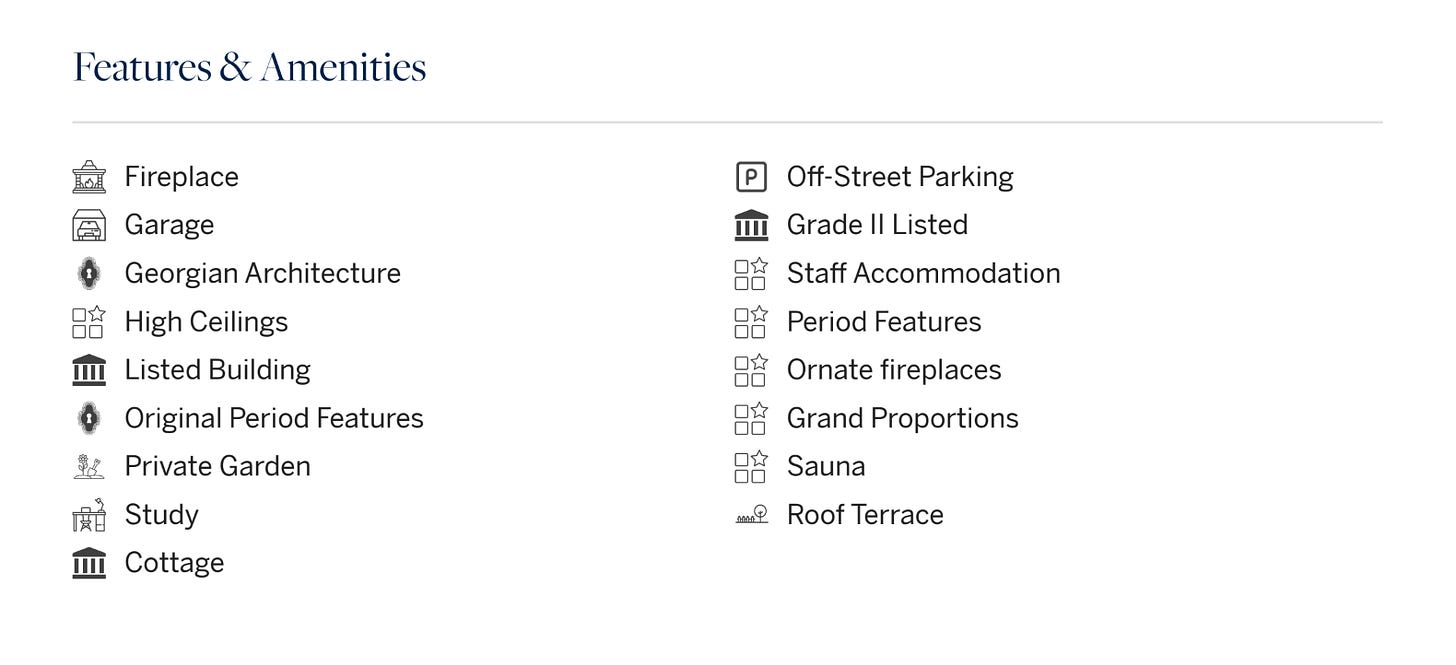Click the Off-Street Parking P icon
The image size is (1456, 665).
(751, 177)
